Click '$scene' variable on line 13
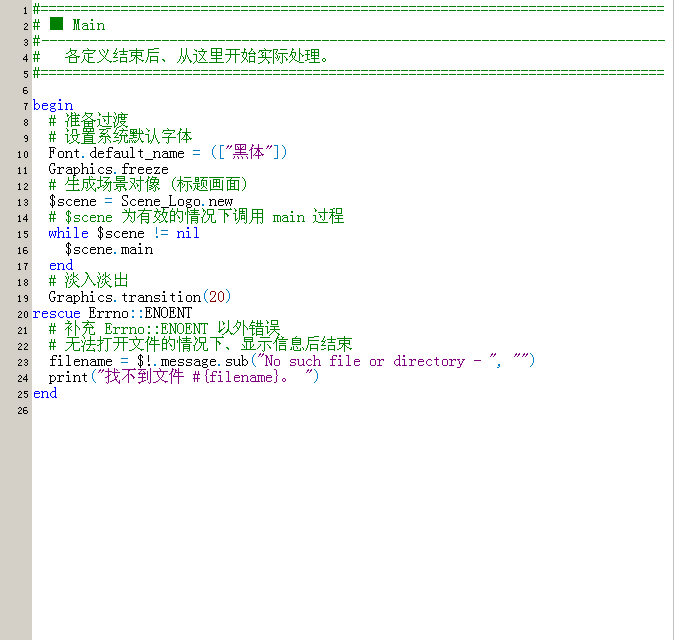This screenshot has width=685, height=640. (x=73, y=201)
